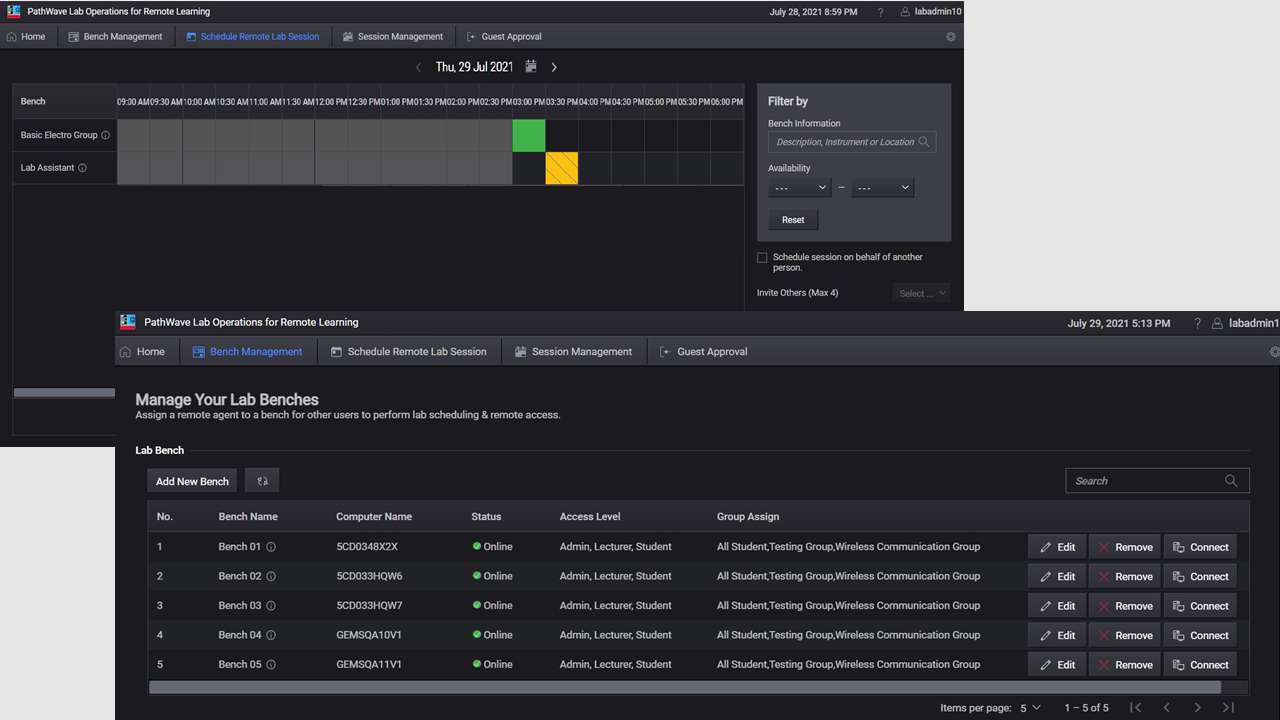Open the first Availability start time dropdown

799,188
